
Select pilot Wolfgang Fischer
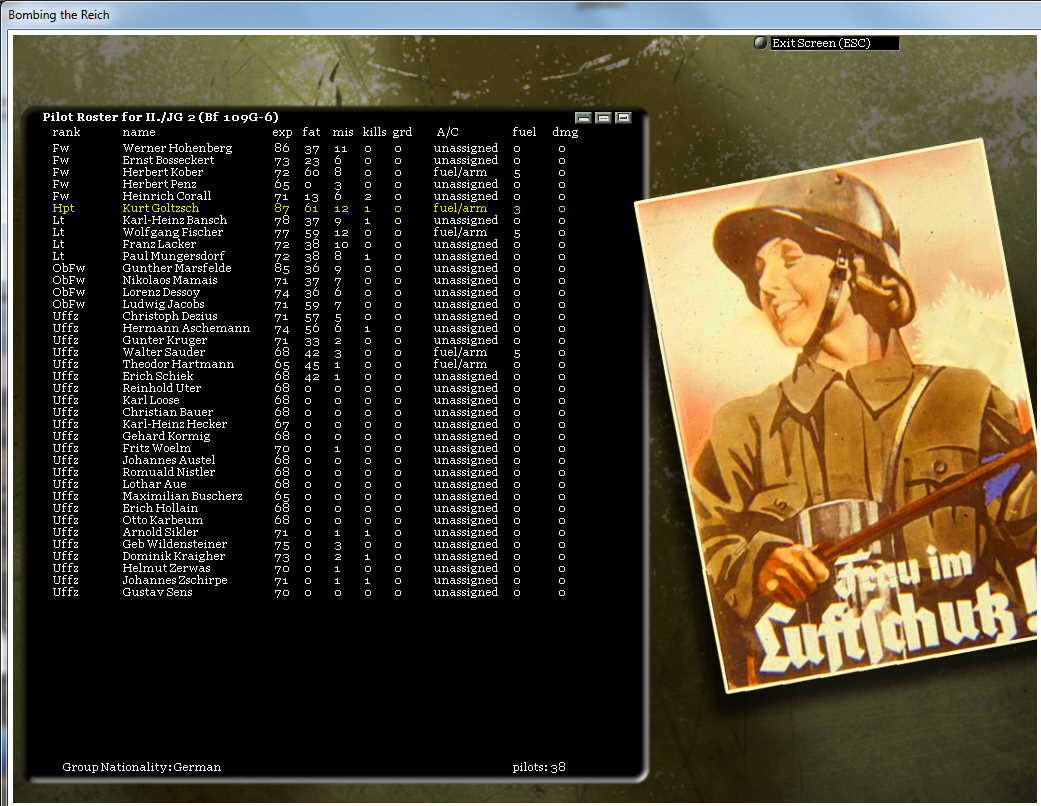pos(173,232)
